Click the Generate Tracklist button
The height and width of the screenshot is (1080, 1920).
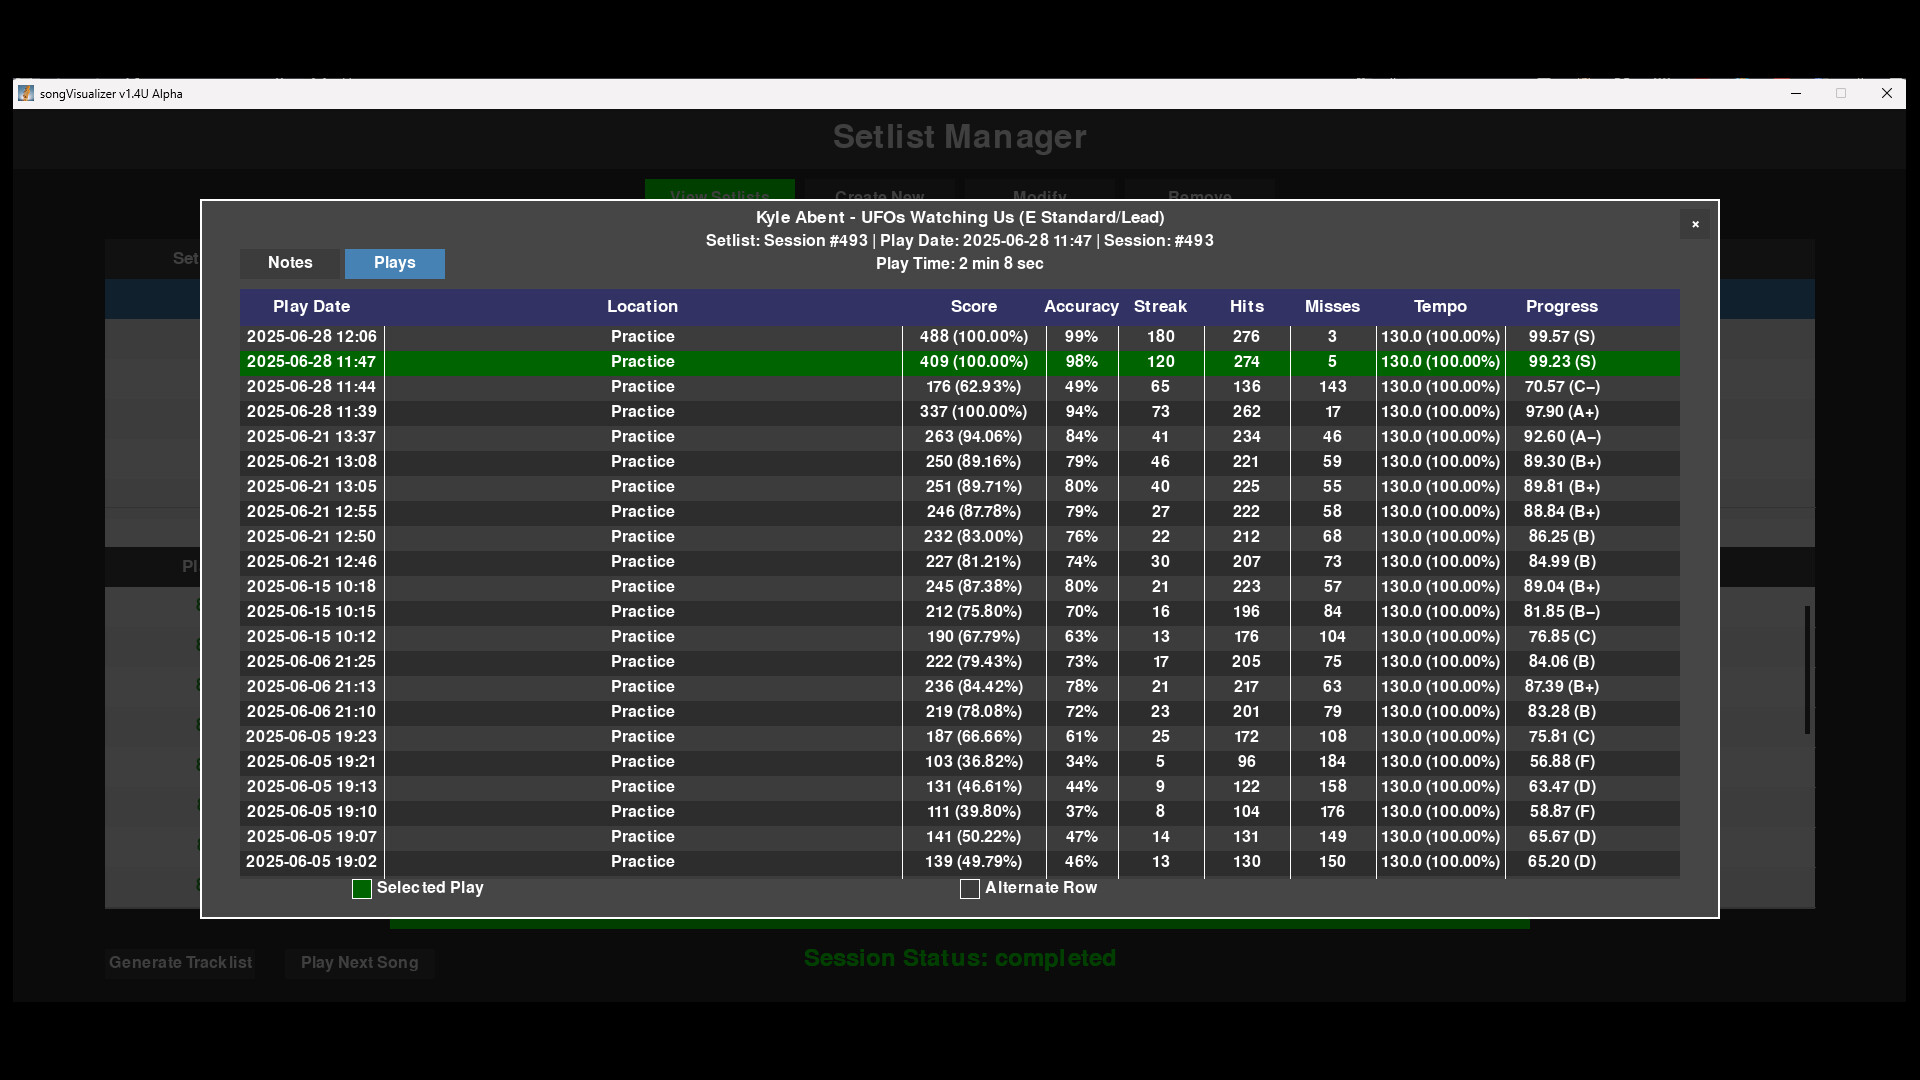pyautogui.click(x=180, y=962)
